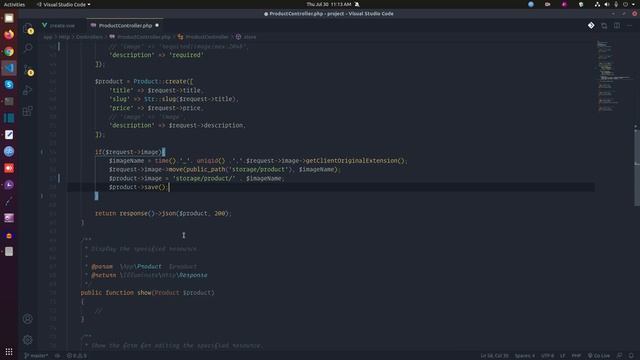The width and height of the screenshot is (640, 360).
Task: Open the Extensions view
Action: (28, 111)
